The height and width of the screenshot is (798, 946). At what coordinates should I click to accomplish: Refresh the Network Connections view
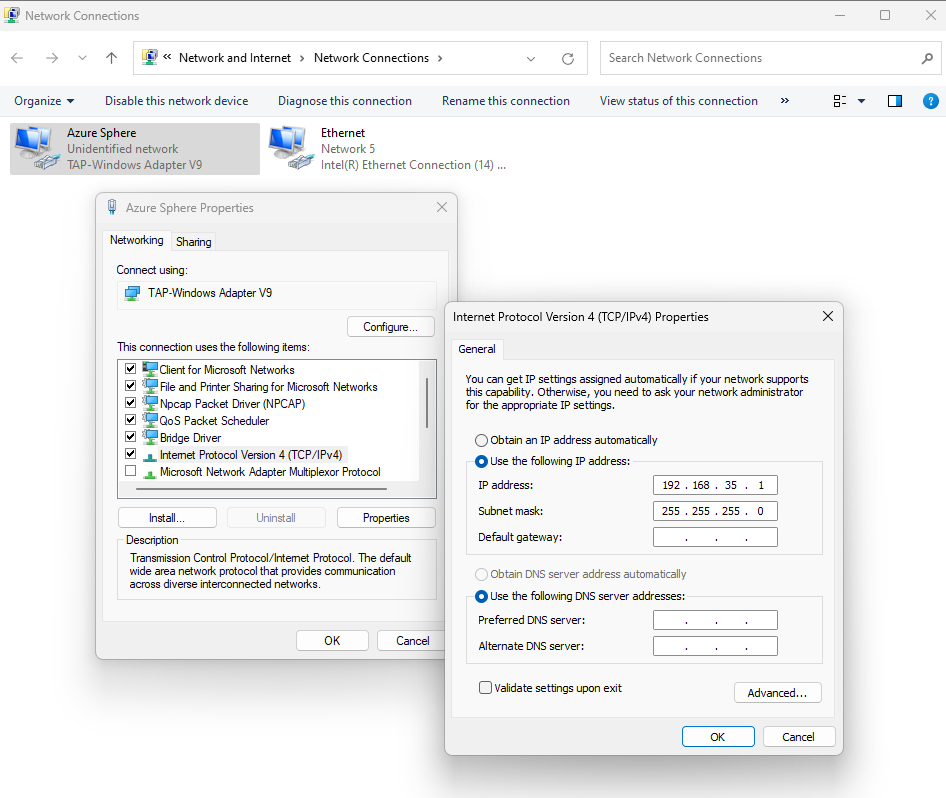click(568, 59)
